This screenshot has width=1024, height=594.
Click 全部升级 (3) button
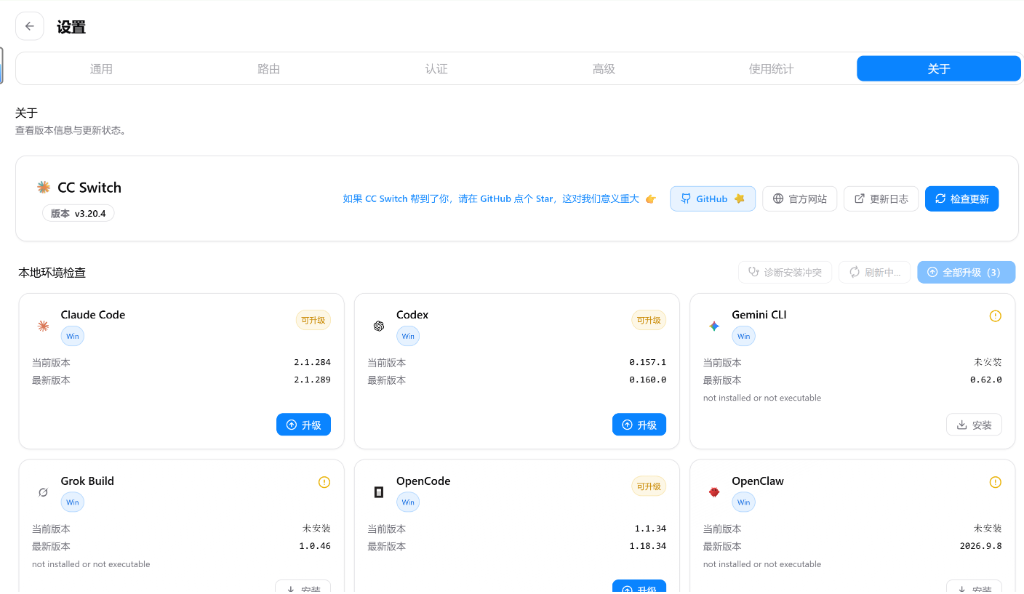966,272
